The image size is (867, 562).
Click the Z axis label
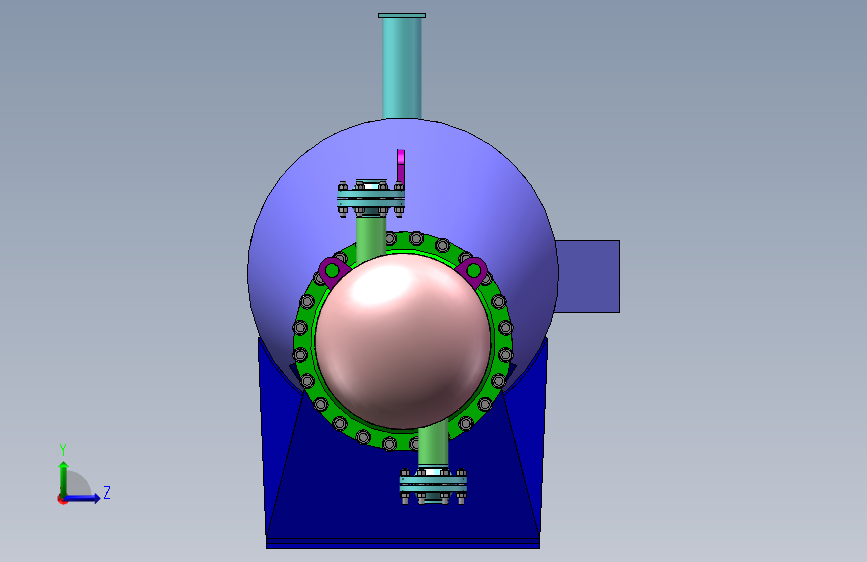[x=107, y=492]
